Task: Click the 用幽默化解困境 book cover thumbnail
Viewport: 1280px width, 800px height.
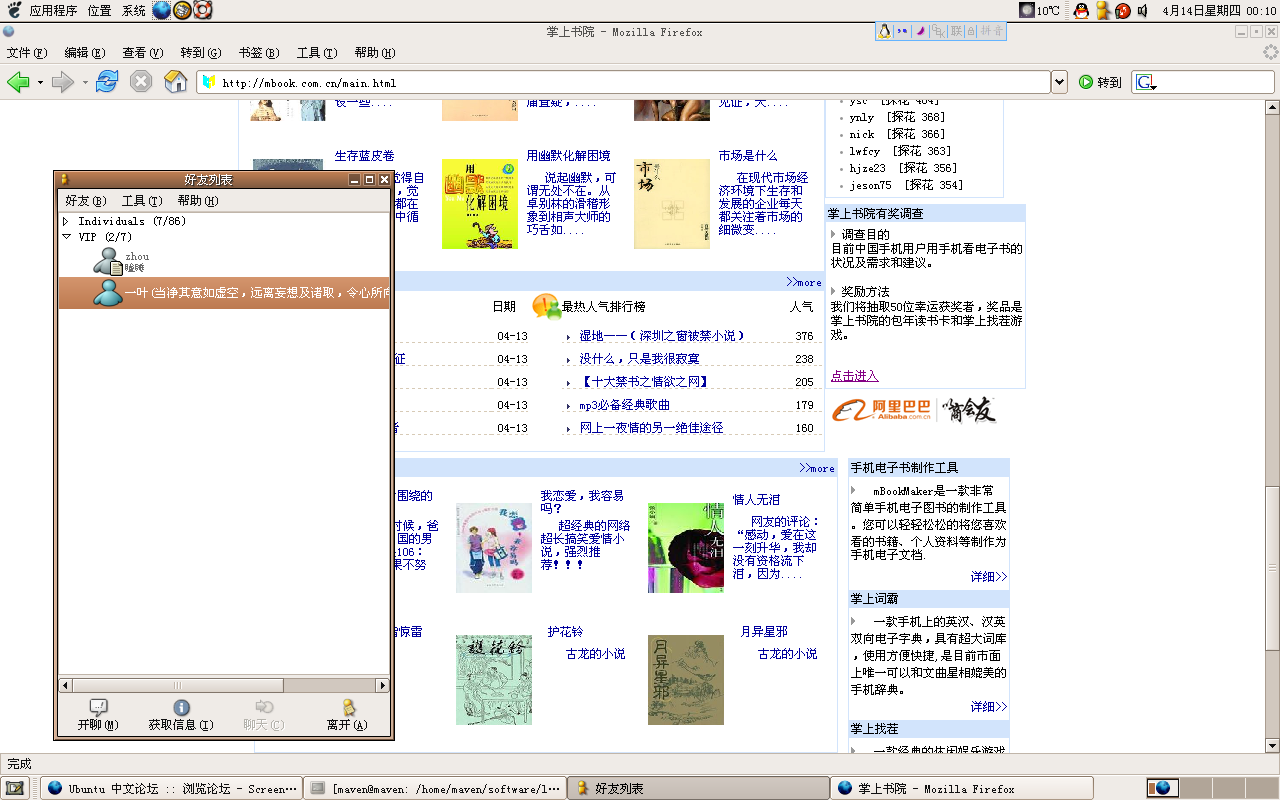Action: [480, 204]
